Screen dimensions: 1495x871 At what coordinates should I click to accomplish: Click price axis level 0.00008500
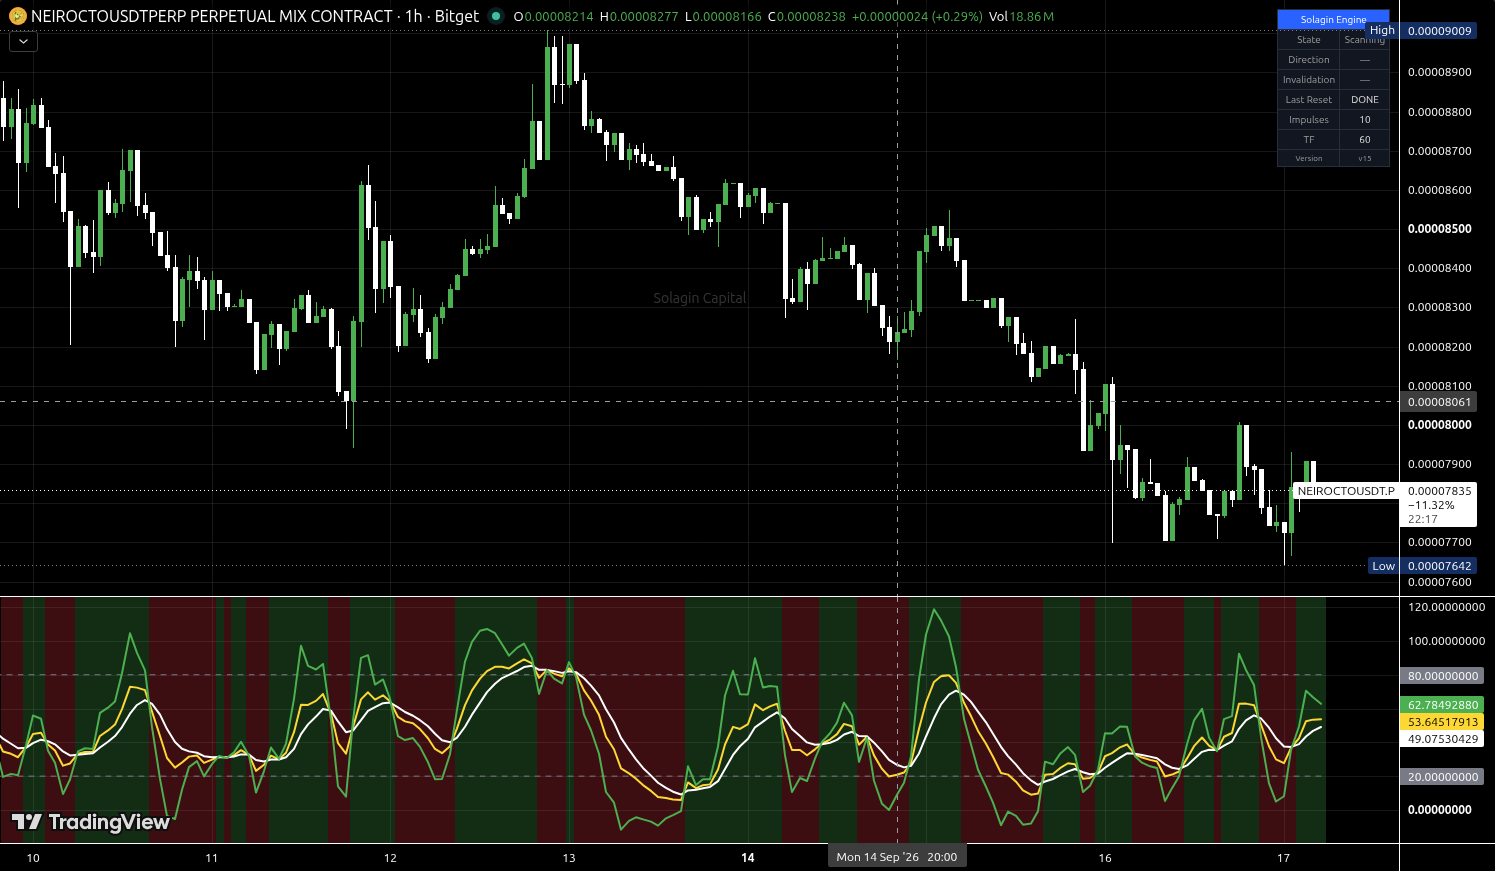coord(1439,229)
